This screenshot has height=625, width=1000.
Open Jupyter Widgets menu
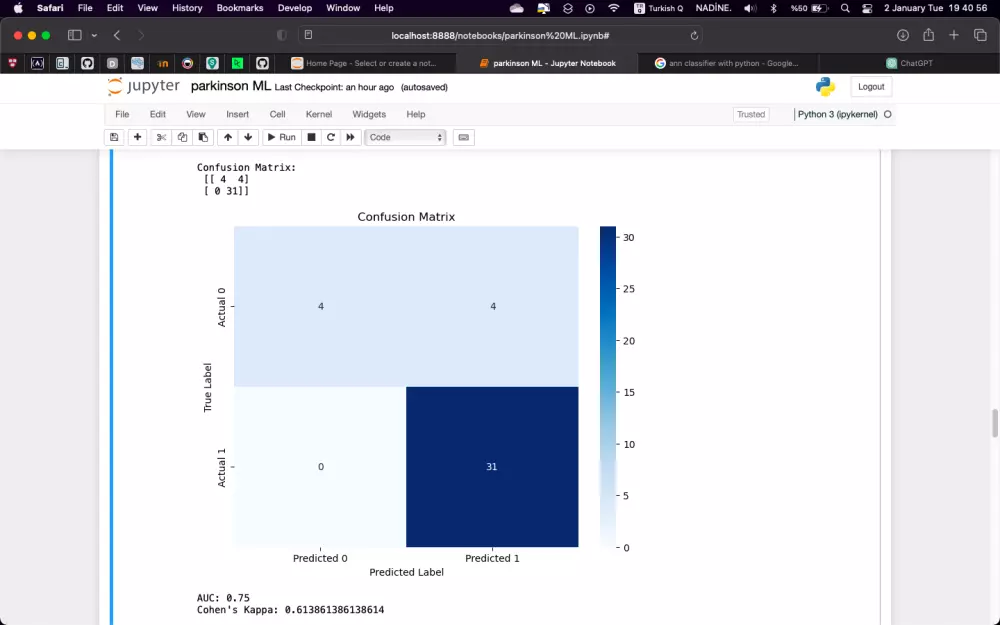tap(369, 114)
